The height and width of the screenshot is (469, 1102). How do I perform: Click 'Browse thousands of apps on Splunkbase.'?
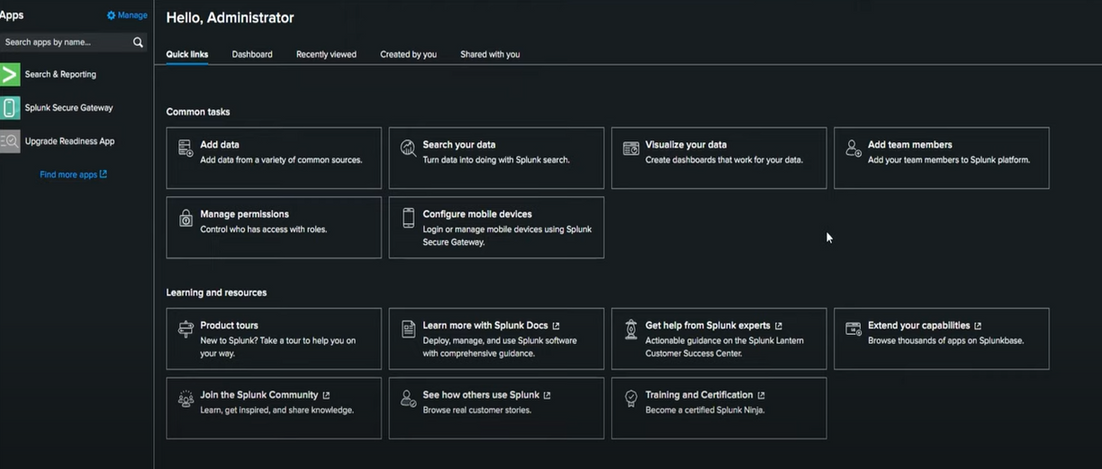coord(946,340)
